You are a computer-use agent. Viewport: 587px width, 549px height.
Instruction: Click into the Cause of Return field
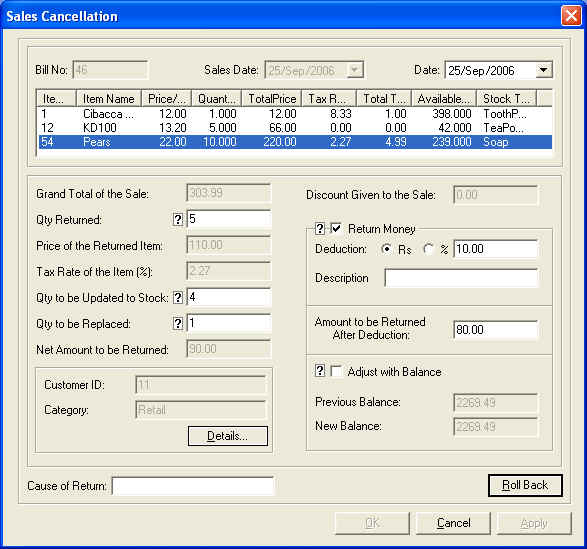[x=193, y=486]
